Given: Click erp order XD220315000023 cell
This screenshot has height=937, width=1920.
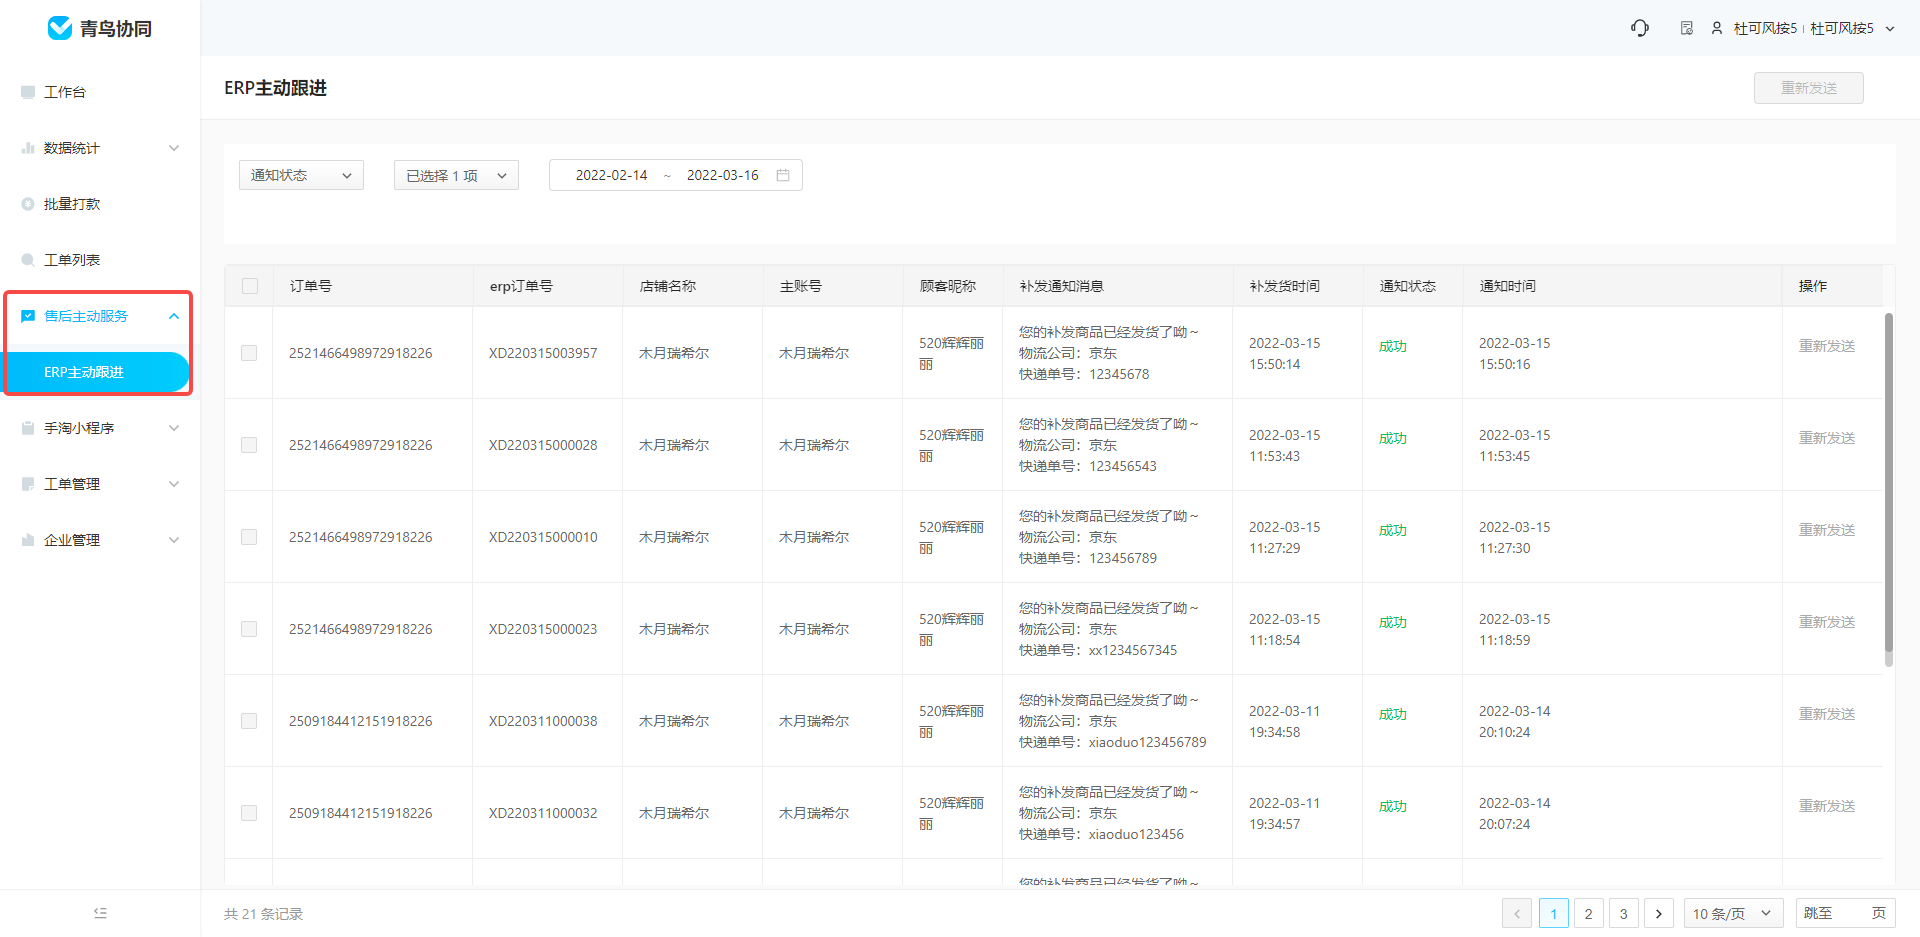Looking at the screenshot, I should click(543, 629).
